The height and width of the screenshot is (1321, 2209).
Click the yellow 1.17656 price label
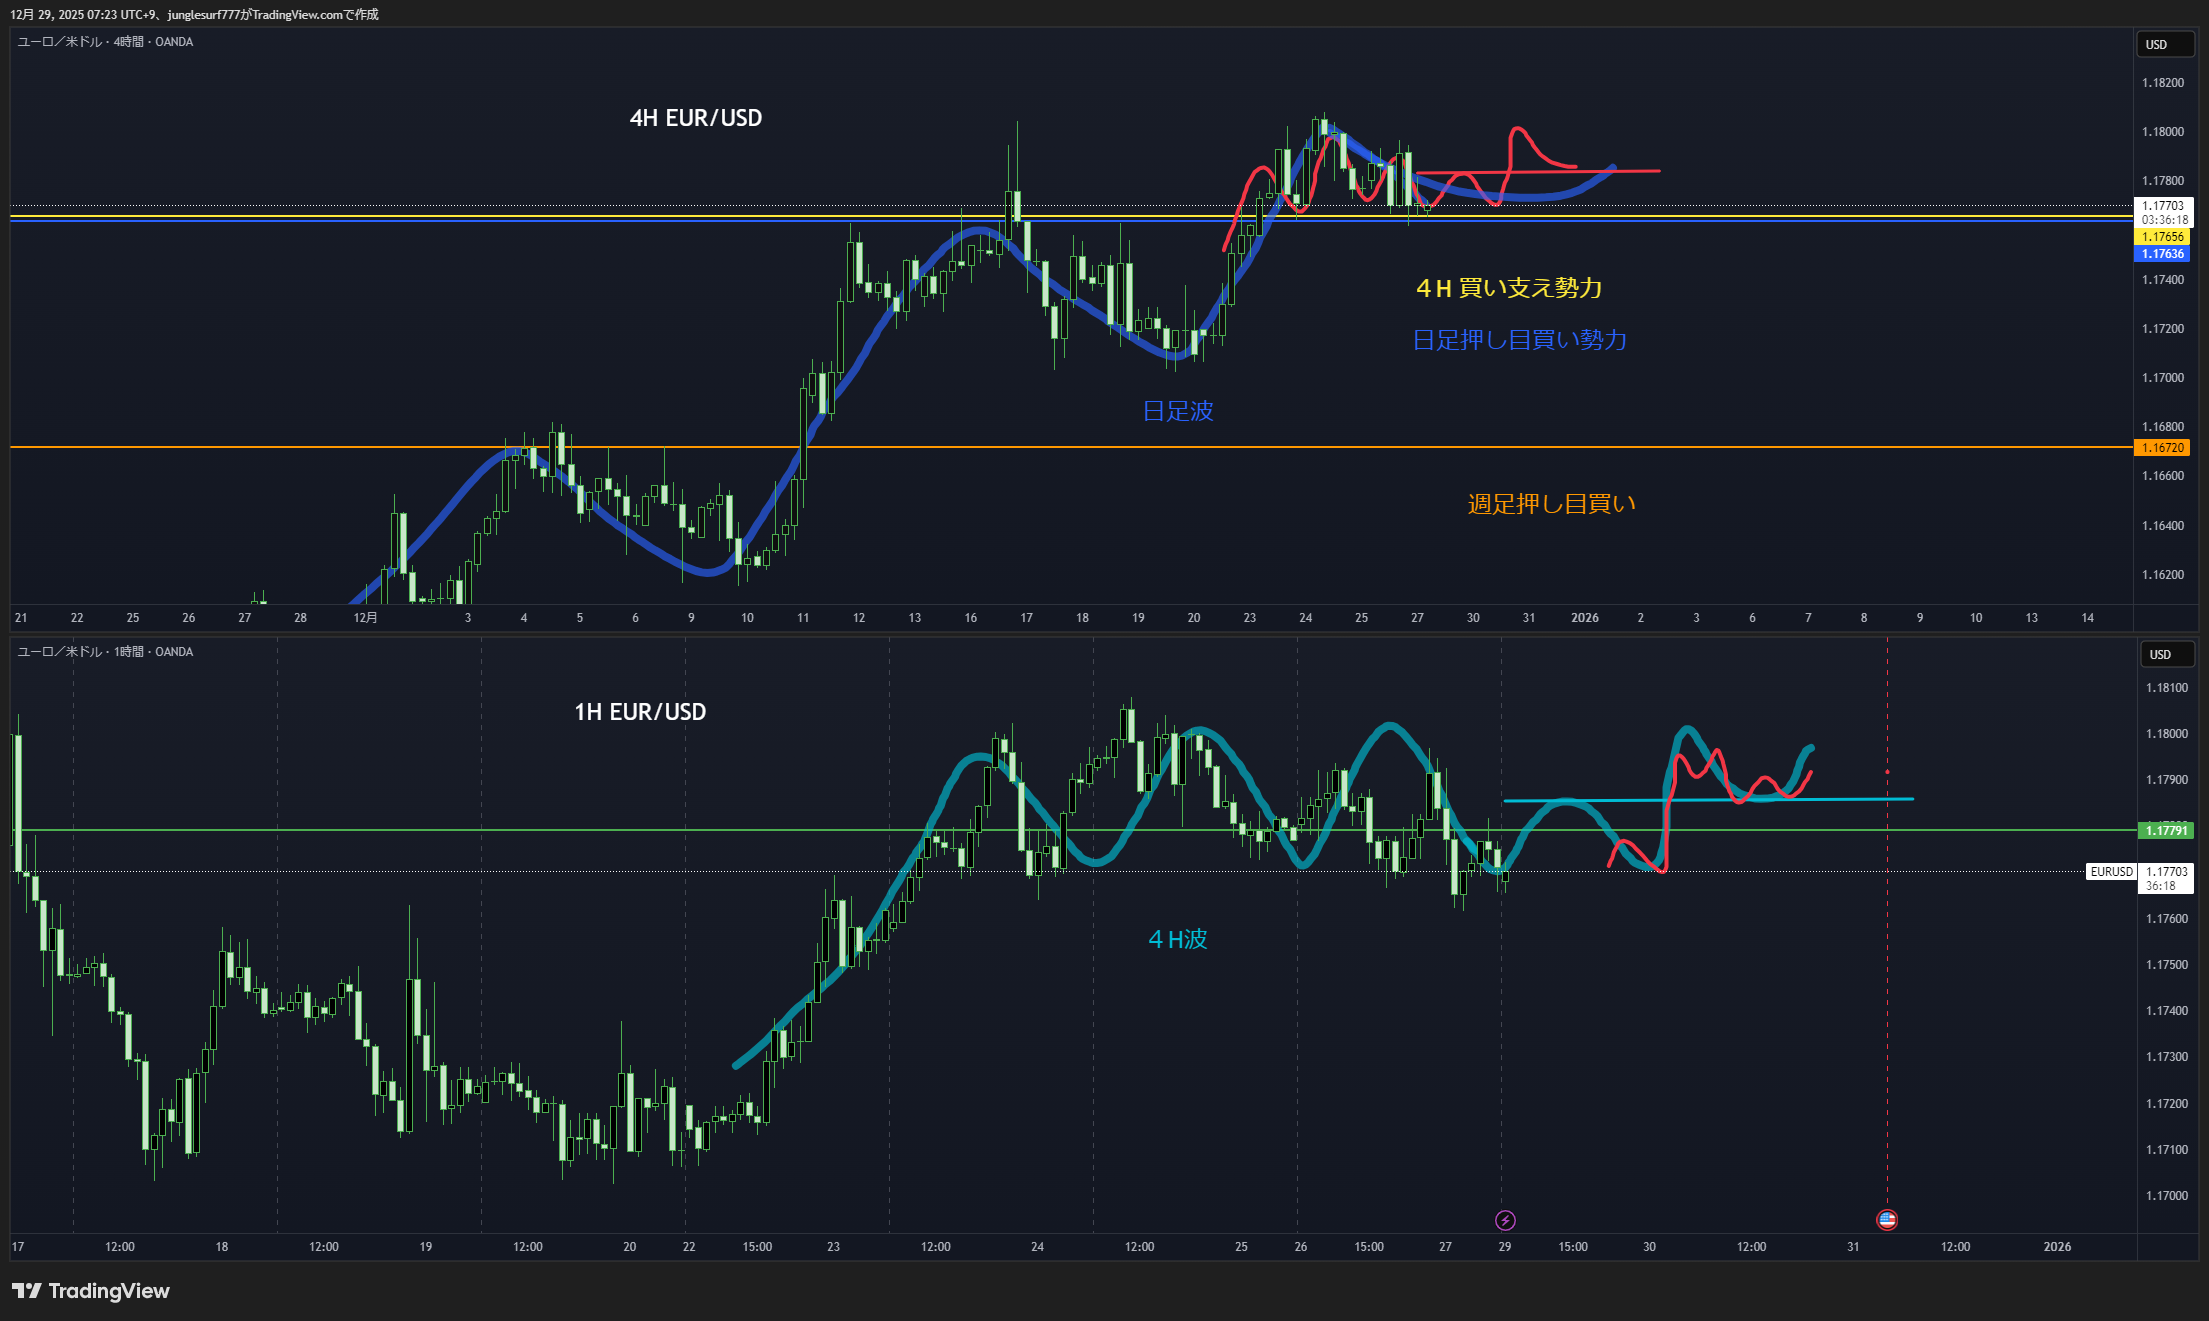[2162, 237]
